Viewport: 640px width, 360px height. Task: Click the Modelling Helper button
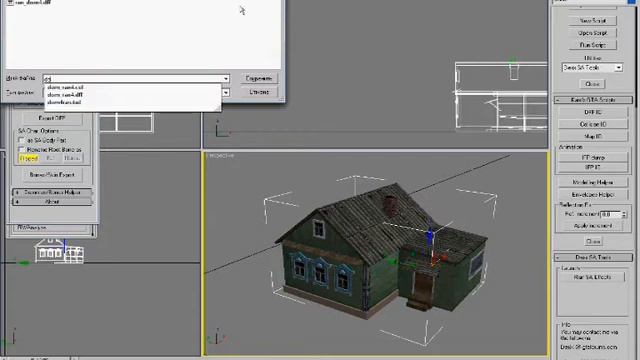[x=593, y=182]
